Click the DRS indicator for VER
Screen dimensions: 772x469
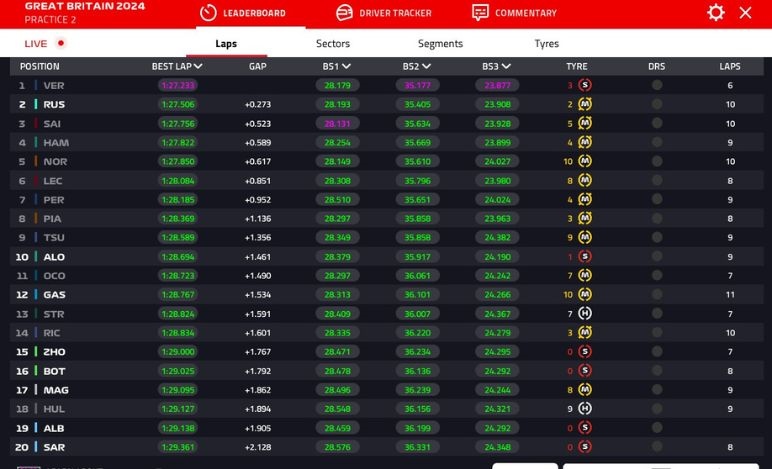[657, 86]
